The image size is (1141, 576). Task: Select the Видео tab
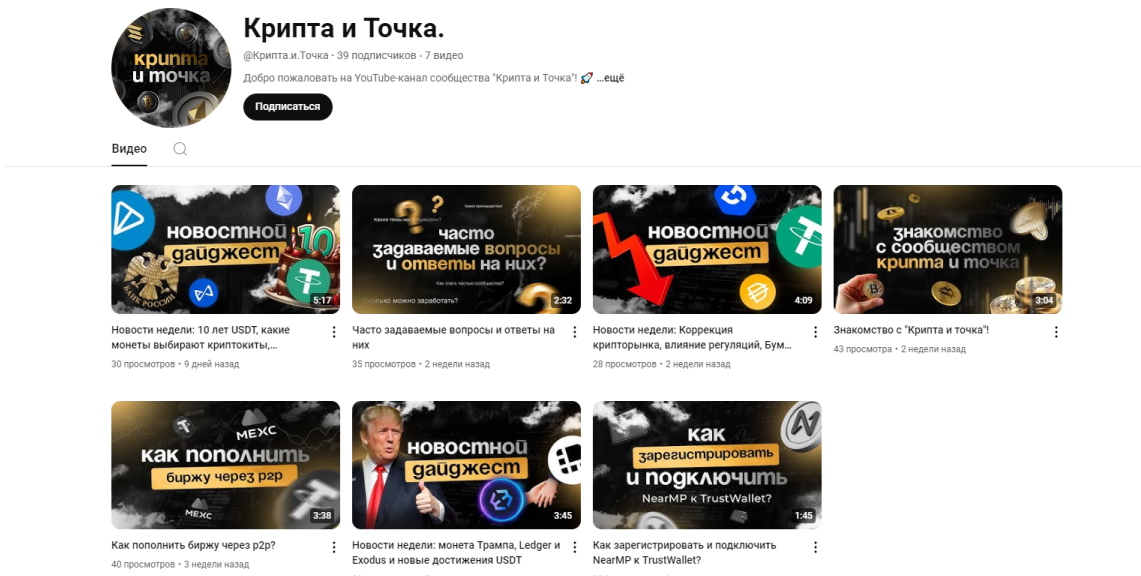click(x=129, y=149)
